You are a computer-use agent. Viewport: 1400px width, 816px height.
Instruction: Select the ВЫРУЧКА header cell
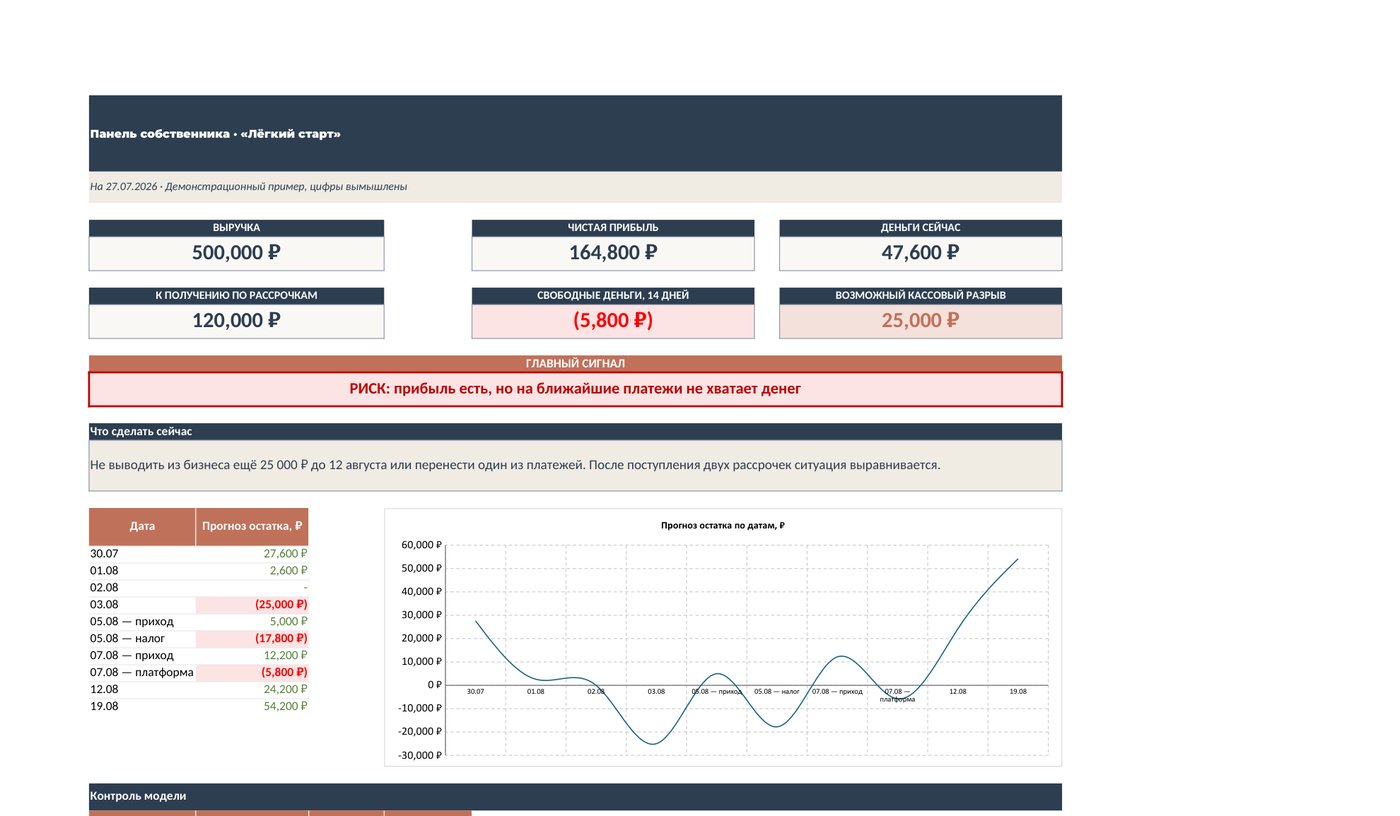pyautogui.click(x=236, y=228)
